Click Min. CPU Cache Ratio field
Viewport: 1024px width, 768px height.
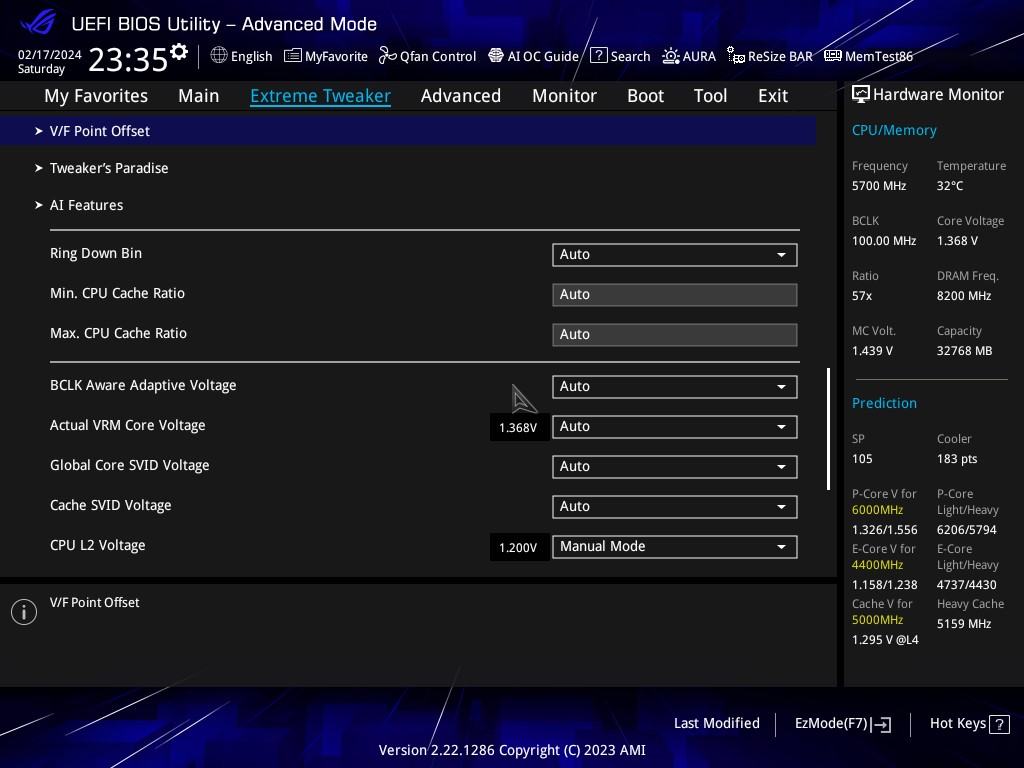coord(675,295)
